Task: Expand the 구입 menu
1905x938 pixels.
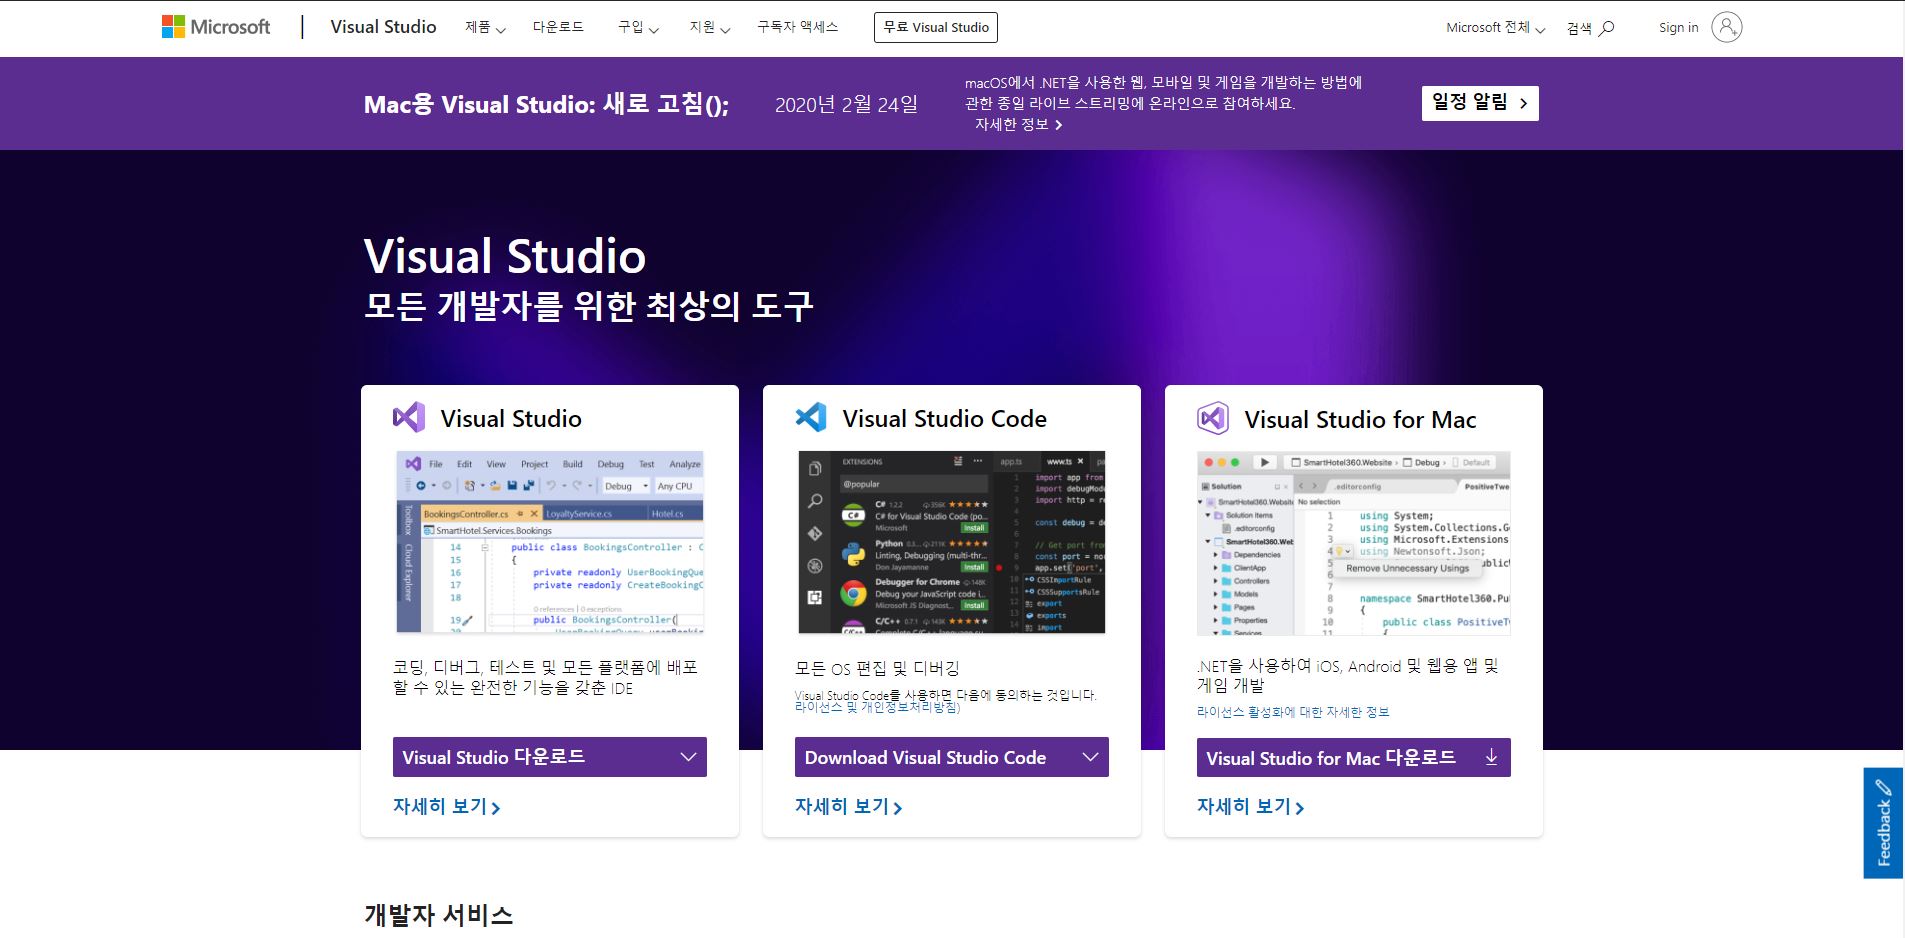Action: pos(638,28)
